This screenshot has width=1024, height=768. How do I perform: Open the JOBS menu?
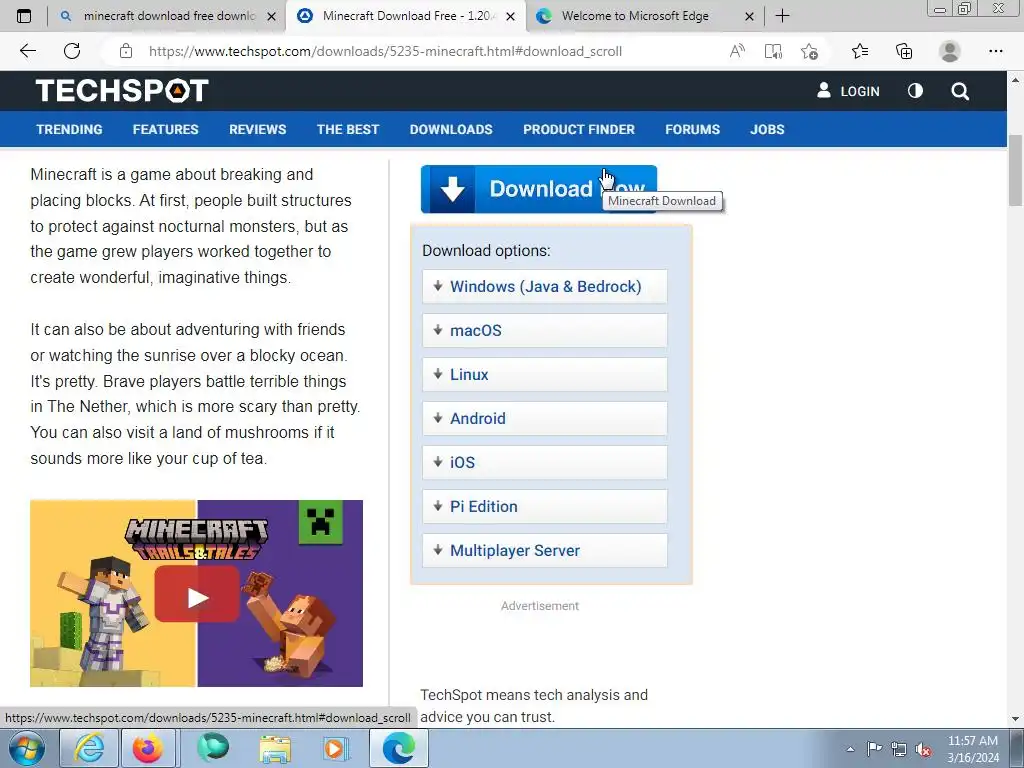(767, 129)
